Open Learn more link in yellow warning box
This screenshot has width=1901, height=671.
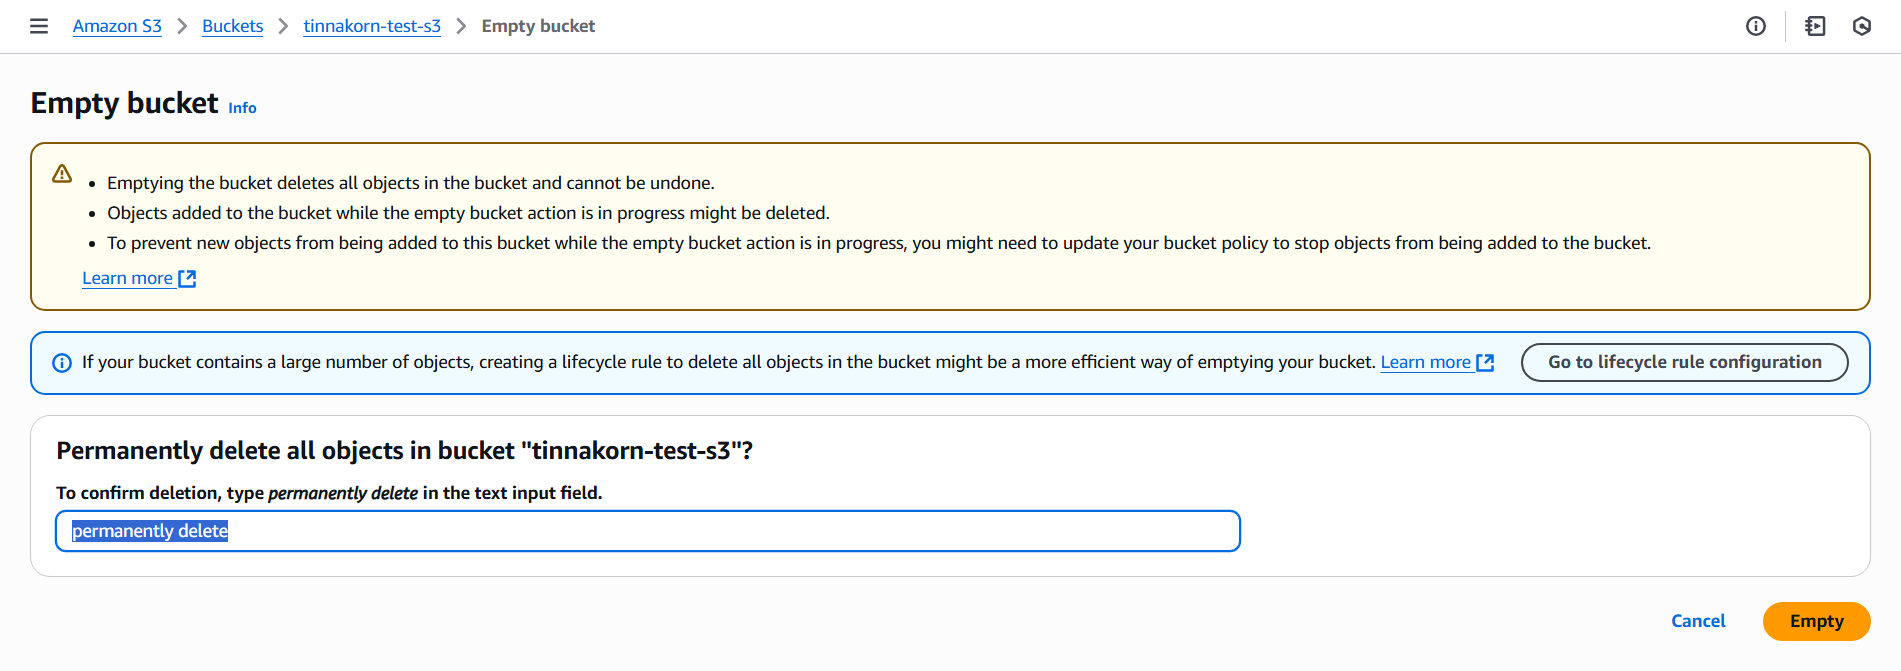pos(127,278)
